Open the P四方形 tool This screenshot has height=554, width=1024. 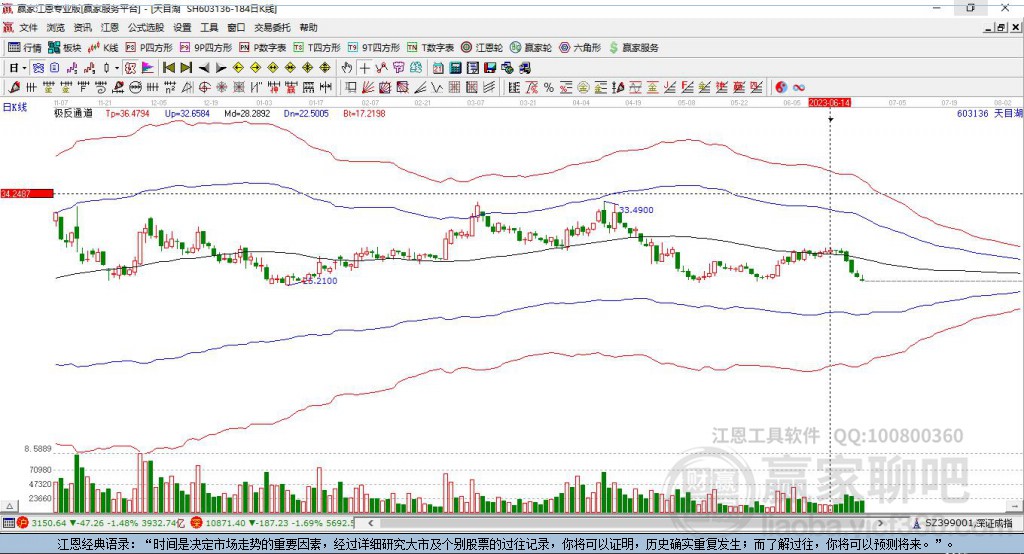coord(149,48)
